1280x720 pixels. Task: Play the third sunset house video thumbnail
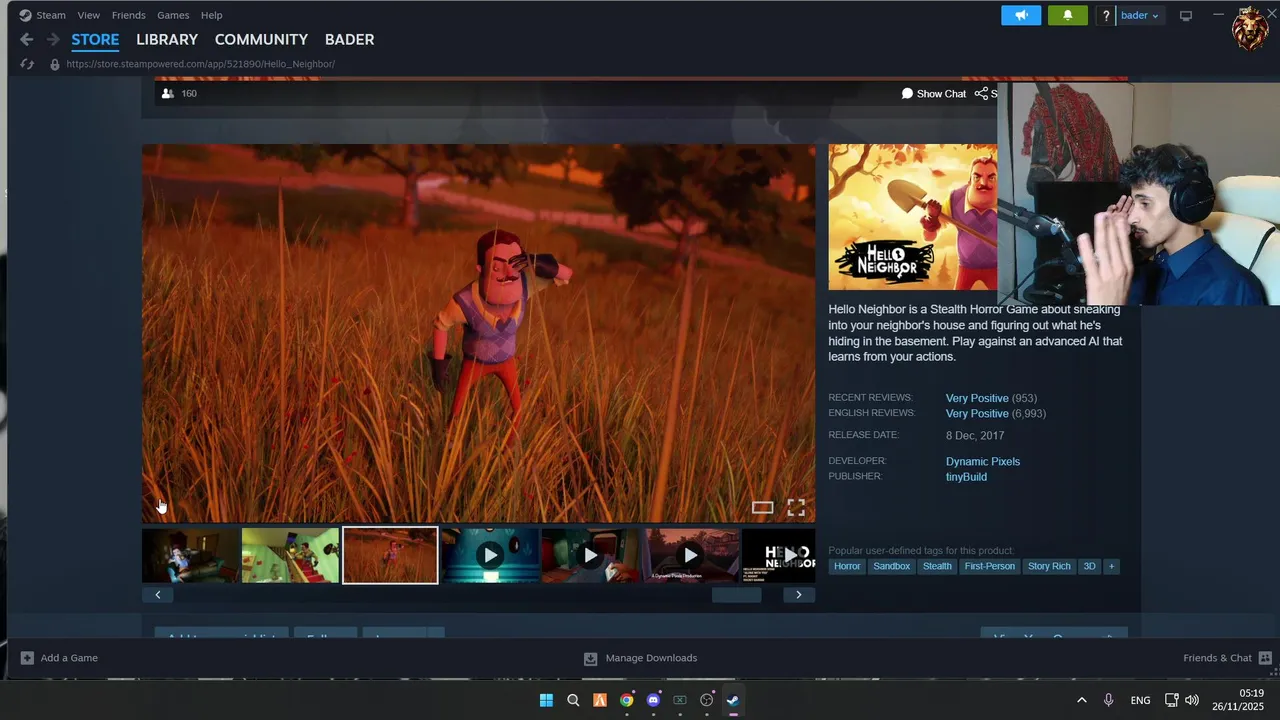coord(690,555)
